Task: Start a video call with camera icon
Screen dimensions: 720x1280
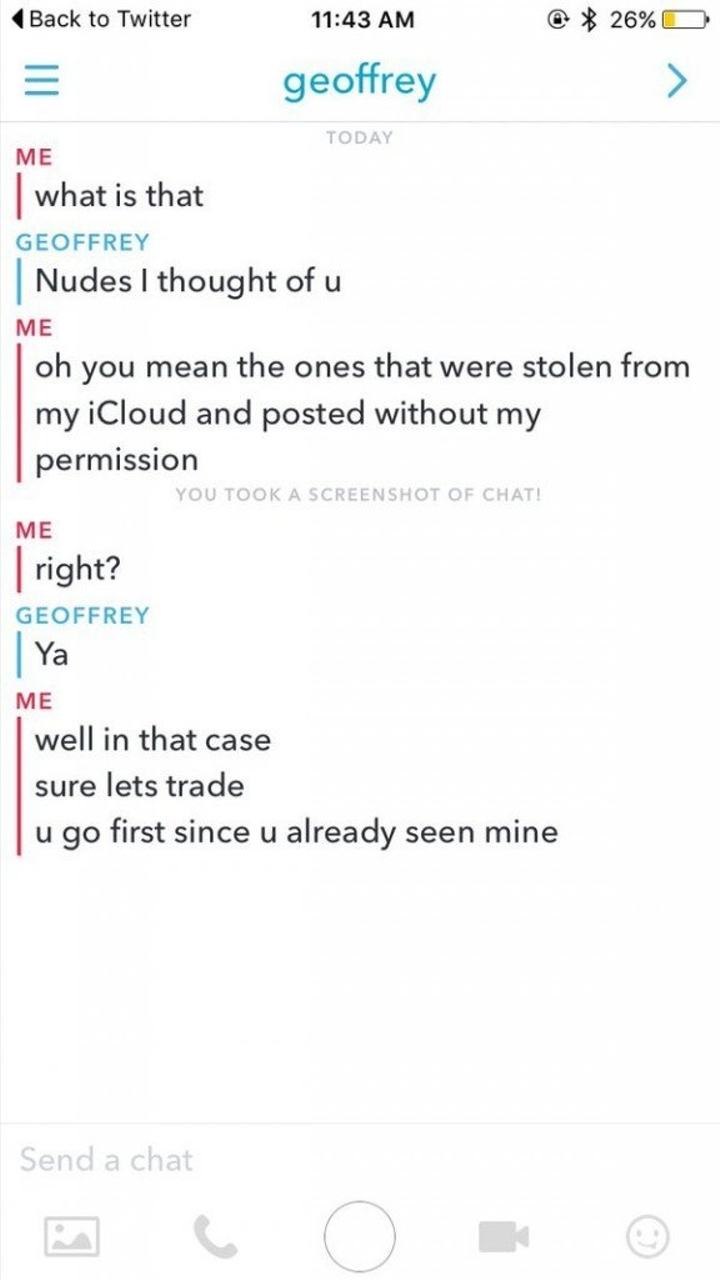Action: (505, 1237)
